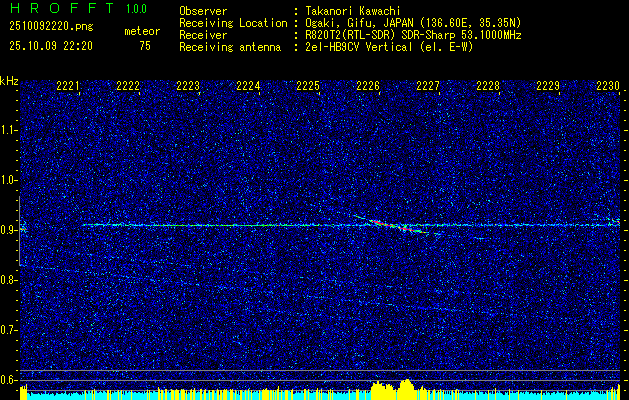Select the 2228 time marker
This screenshot has height=400, width=629.
pos(488,87)
